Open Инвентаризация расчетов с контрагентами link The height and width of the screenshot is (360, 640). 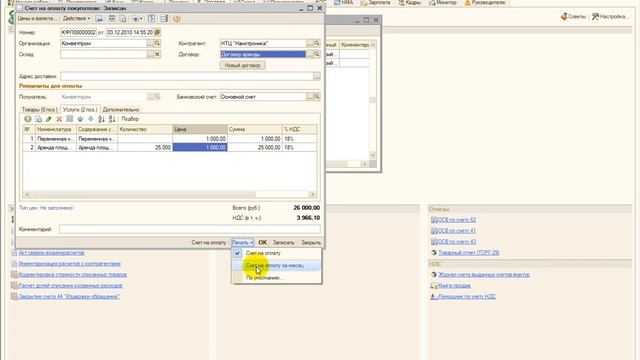70,264
